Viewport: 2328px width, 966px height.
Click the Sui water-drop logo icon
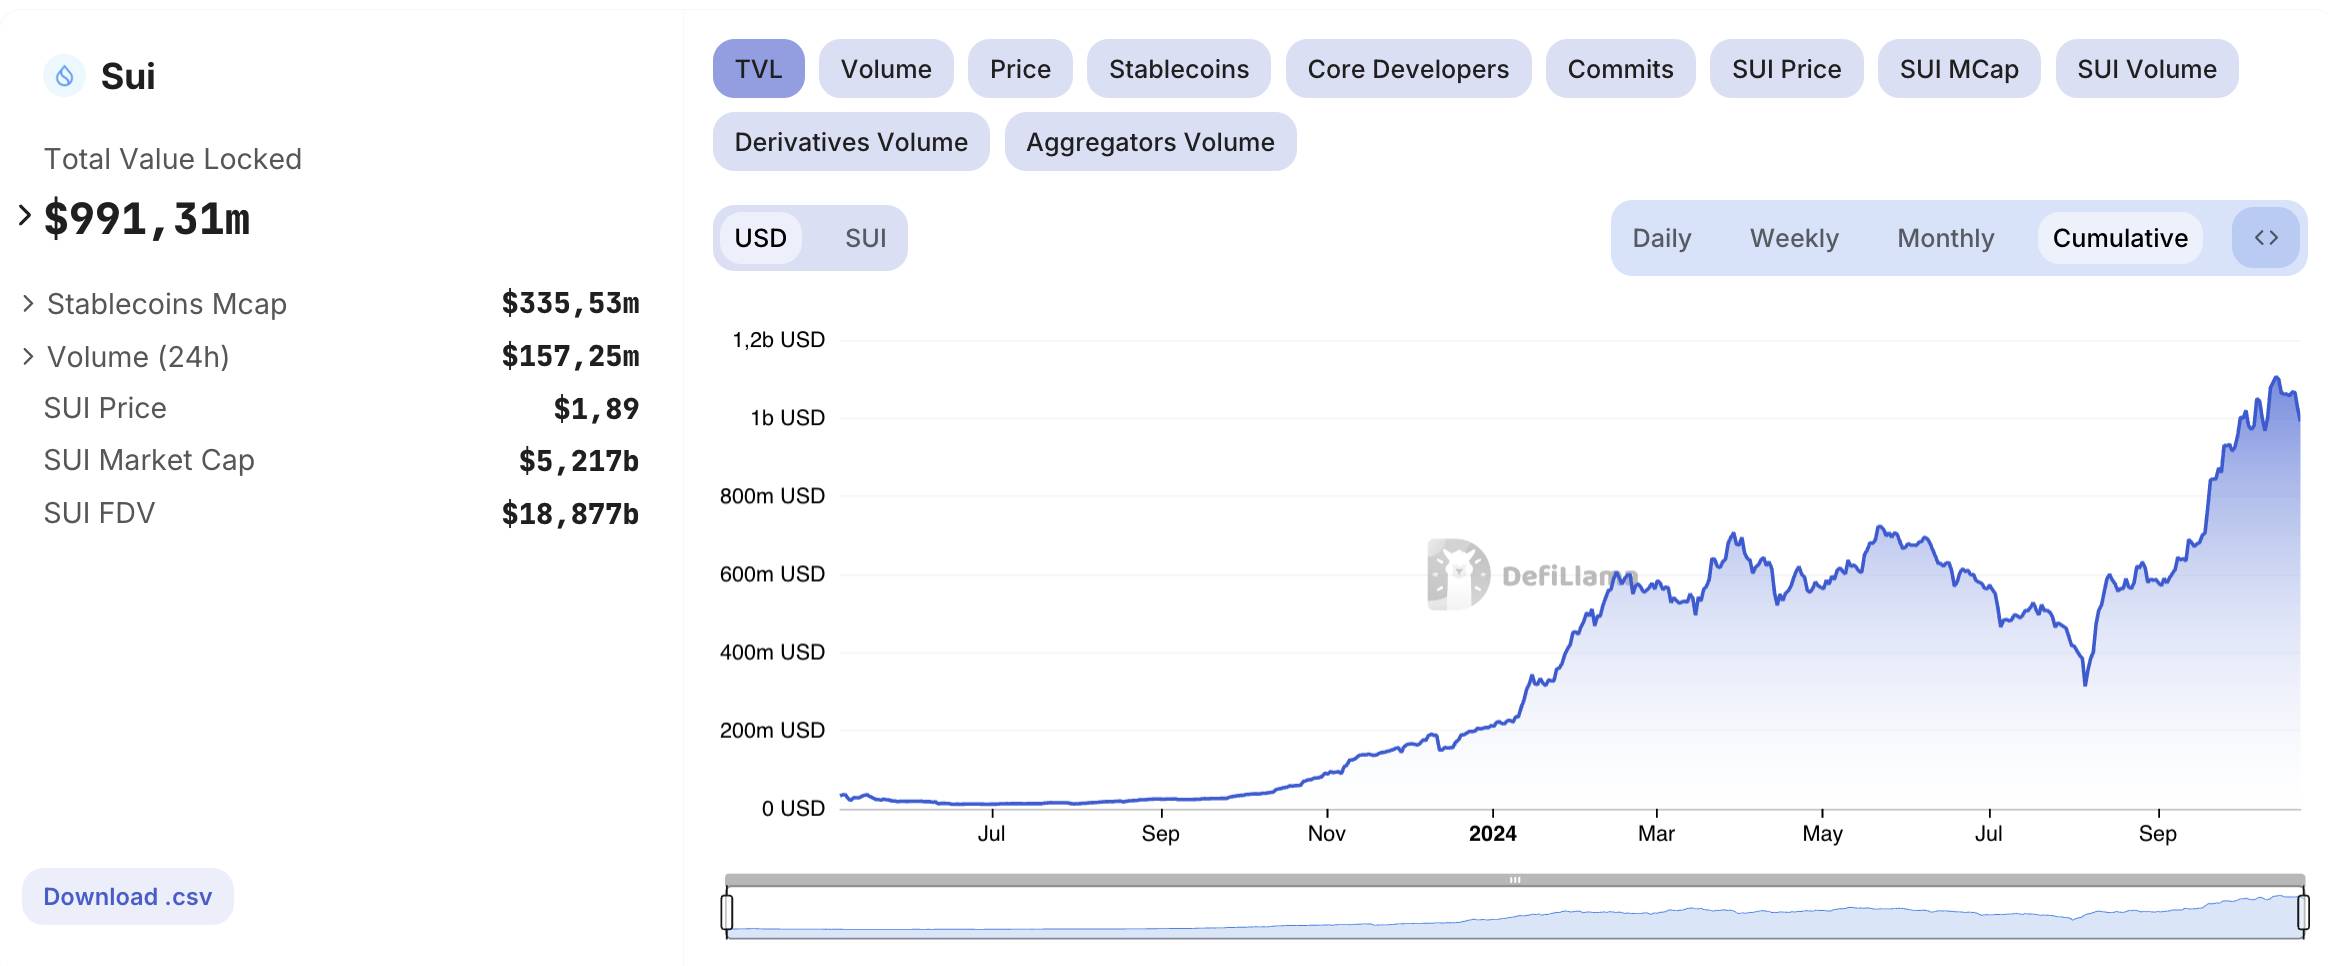[x=64, y=76]
